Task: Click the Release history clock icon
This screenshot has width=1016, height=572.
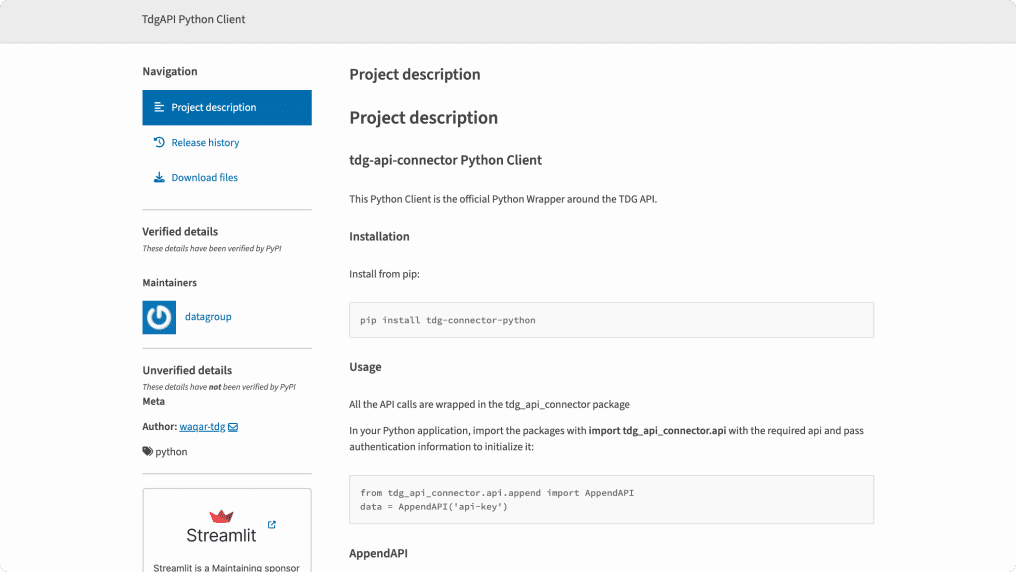Action: coord(159,142)
